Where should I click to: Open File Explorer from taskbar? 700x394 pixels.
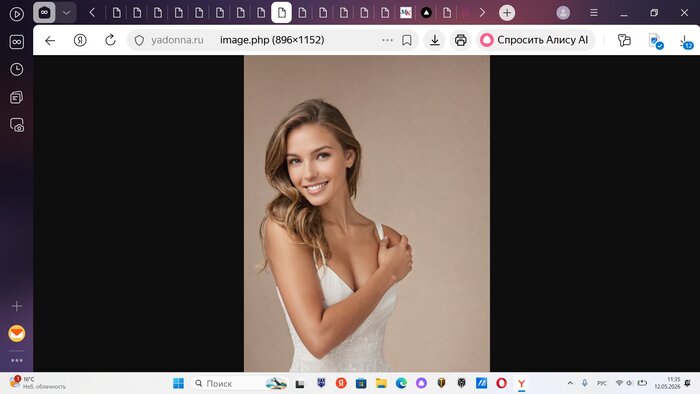point(381,383)
